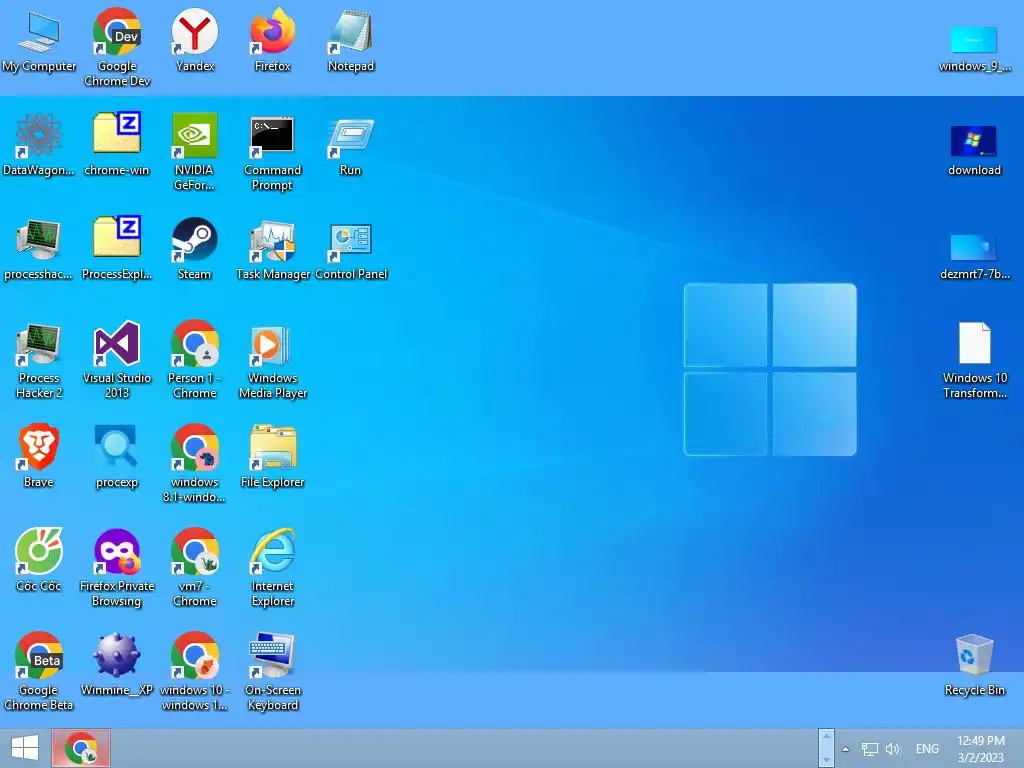The image size is (1024, 768).
Task: Show hidden system tray icons
Action: [x=845, y=749]
